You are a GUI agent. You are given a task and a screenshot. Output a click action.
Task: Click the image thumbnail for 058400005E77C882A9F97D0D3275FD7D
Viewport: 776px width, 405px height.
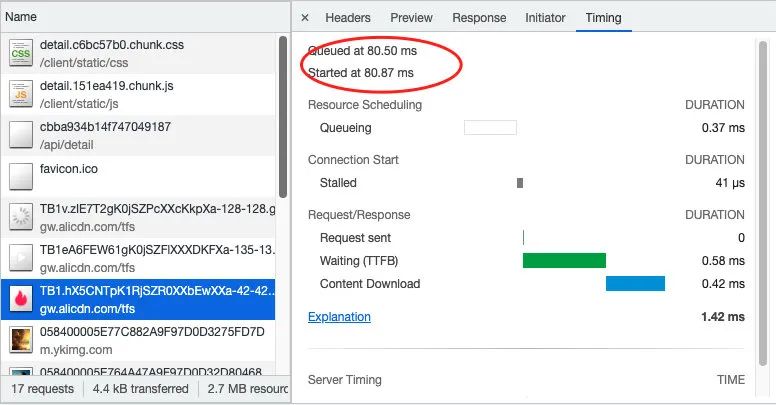coord(20,340)
